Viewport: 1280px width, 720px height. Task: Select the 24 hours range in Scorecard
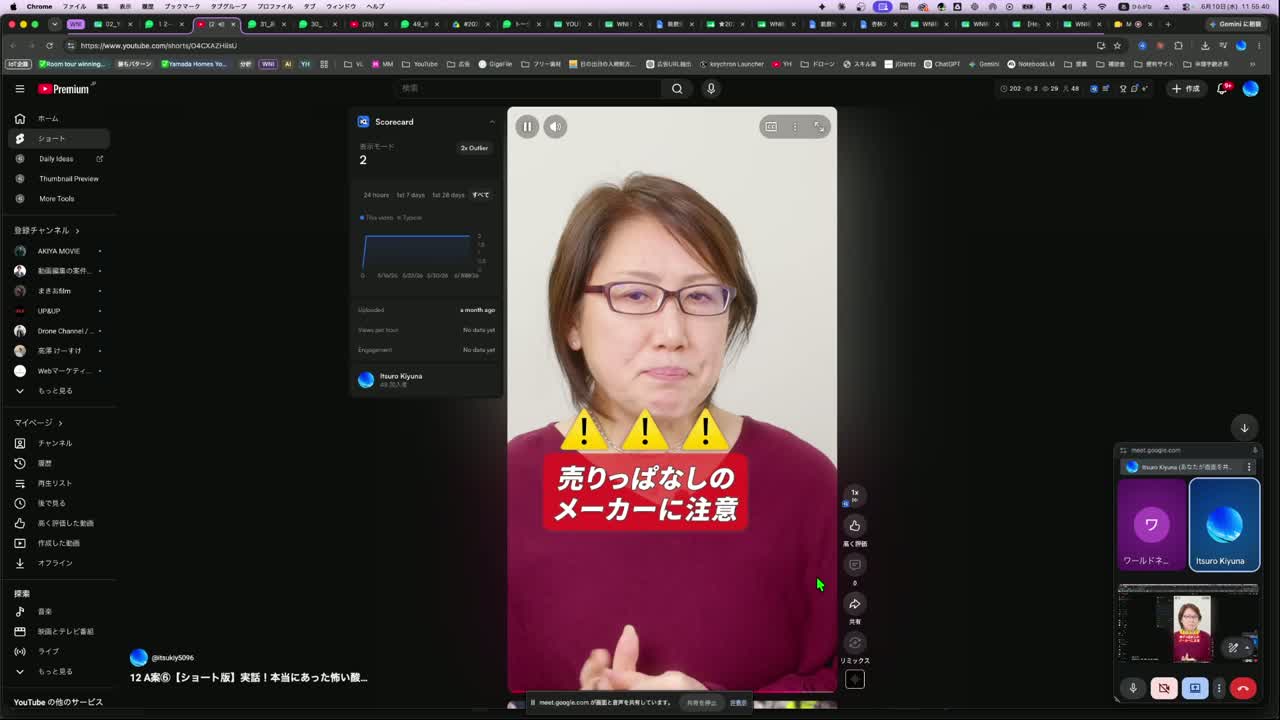(x=376, y=195)
